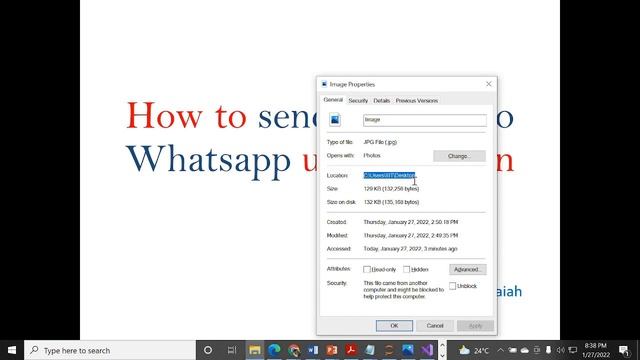Viewport: 640px width, 360px height.
Task: Click the Modified date value
Action: click(x=411, y=236)
